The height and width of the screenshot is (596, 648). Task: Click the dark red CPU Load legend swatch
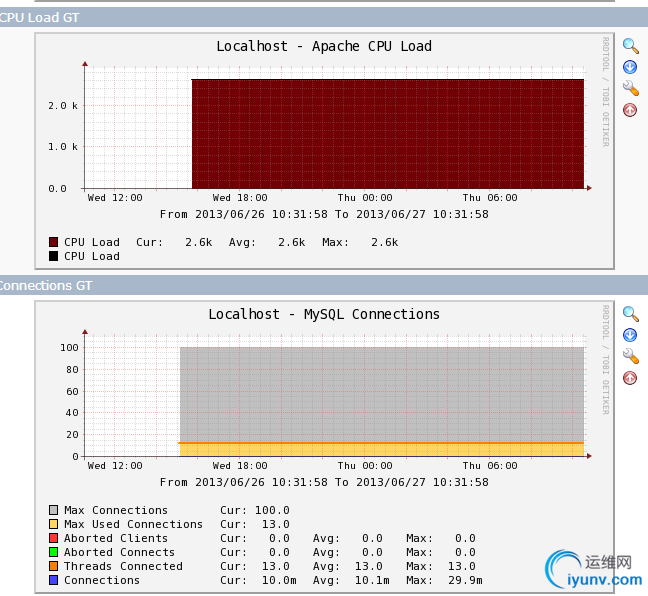(53, 242)
